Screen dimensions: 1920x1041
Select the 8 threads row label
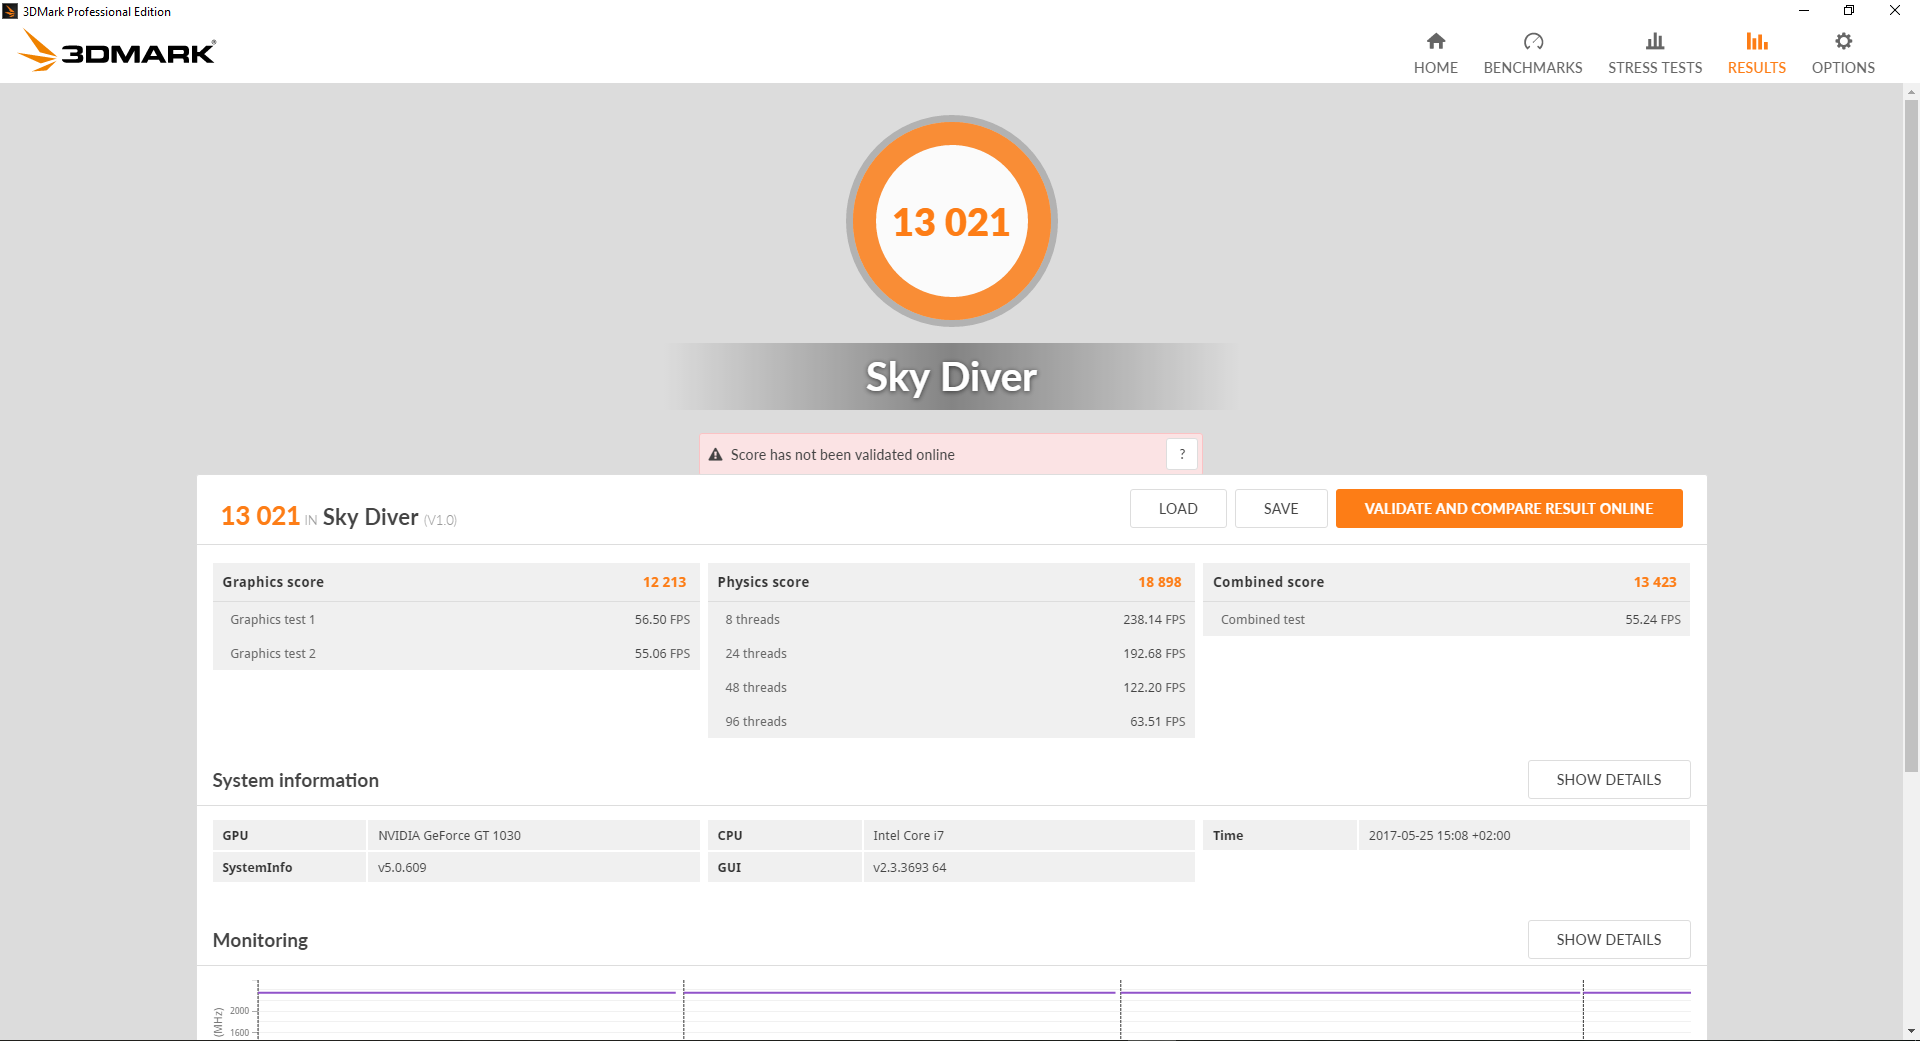coord(753,620)
